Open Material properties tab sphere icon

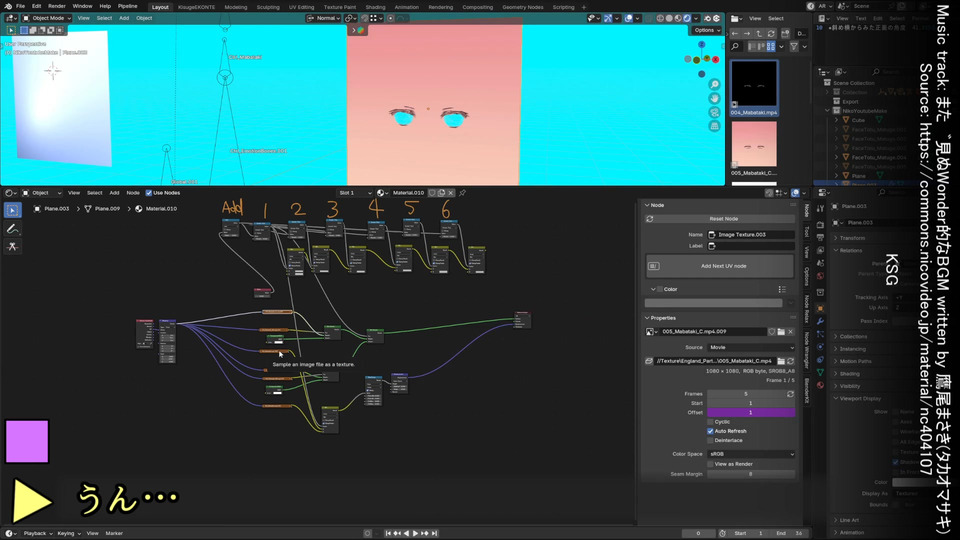point(820,385)
